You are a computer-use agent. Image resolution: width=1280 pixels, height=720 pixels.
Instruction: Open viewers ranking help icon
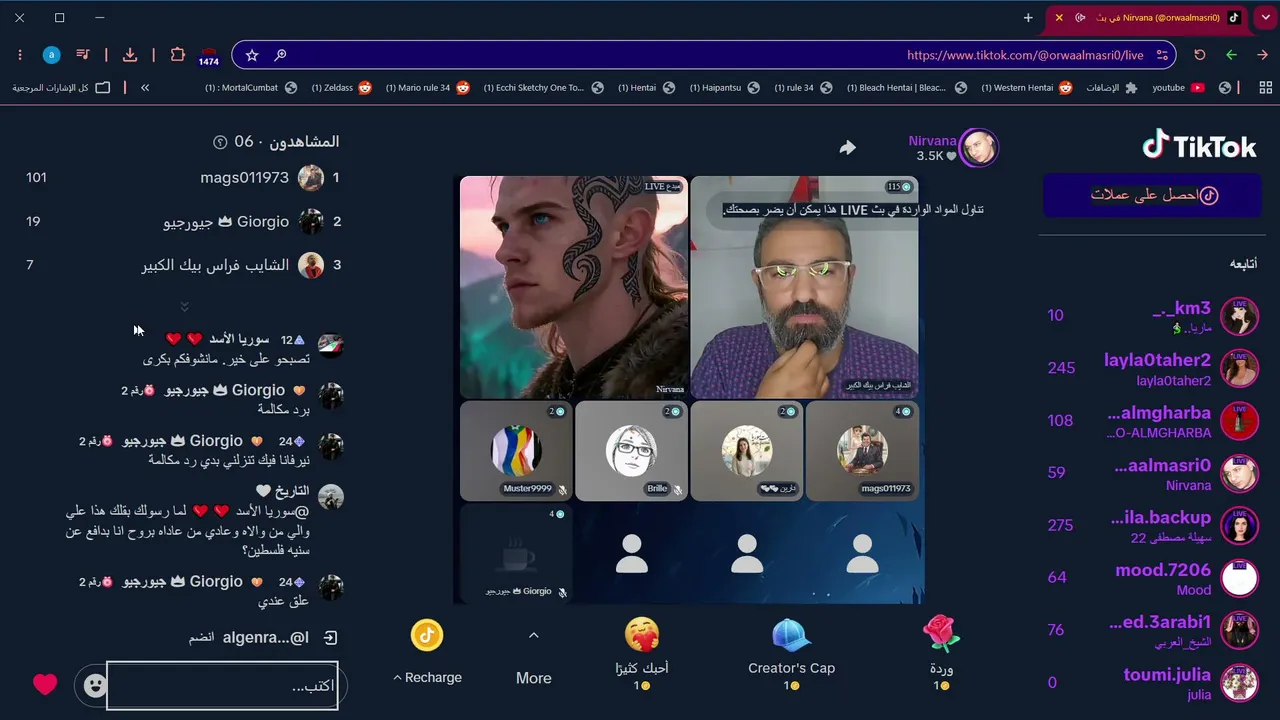click(220, 142)
